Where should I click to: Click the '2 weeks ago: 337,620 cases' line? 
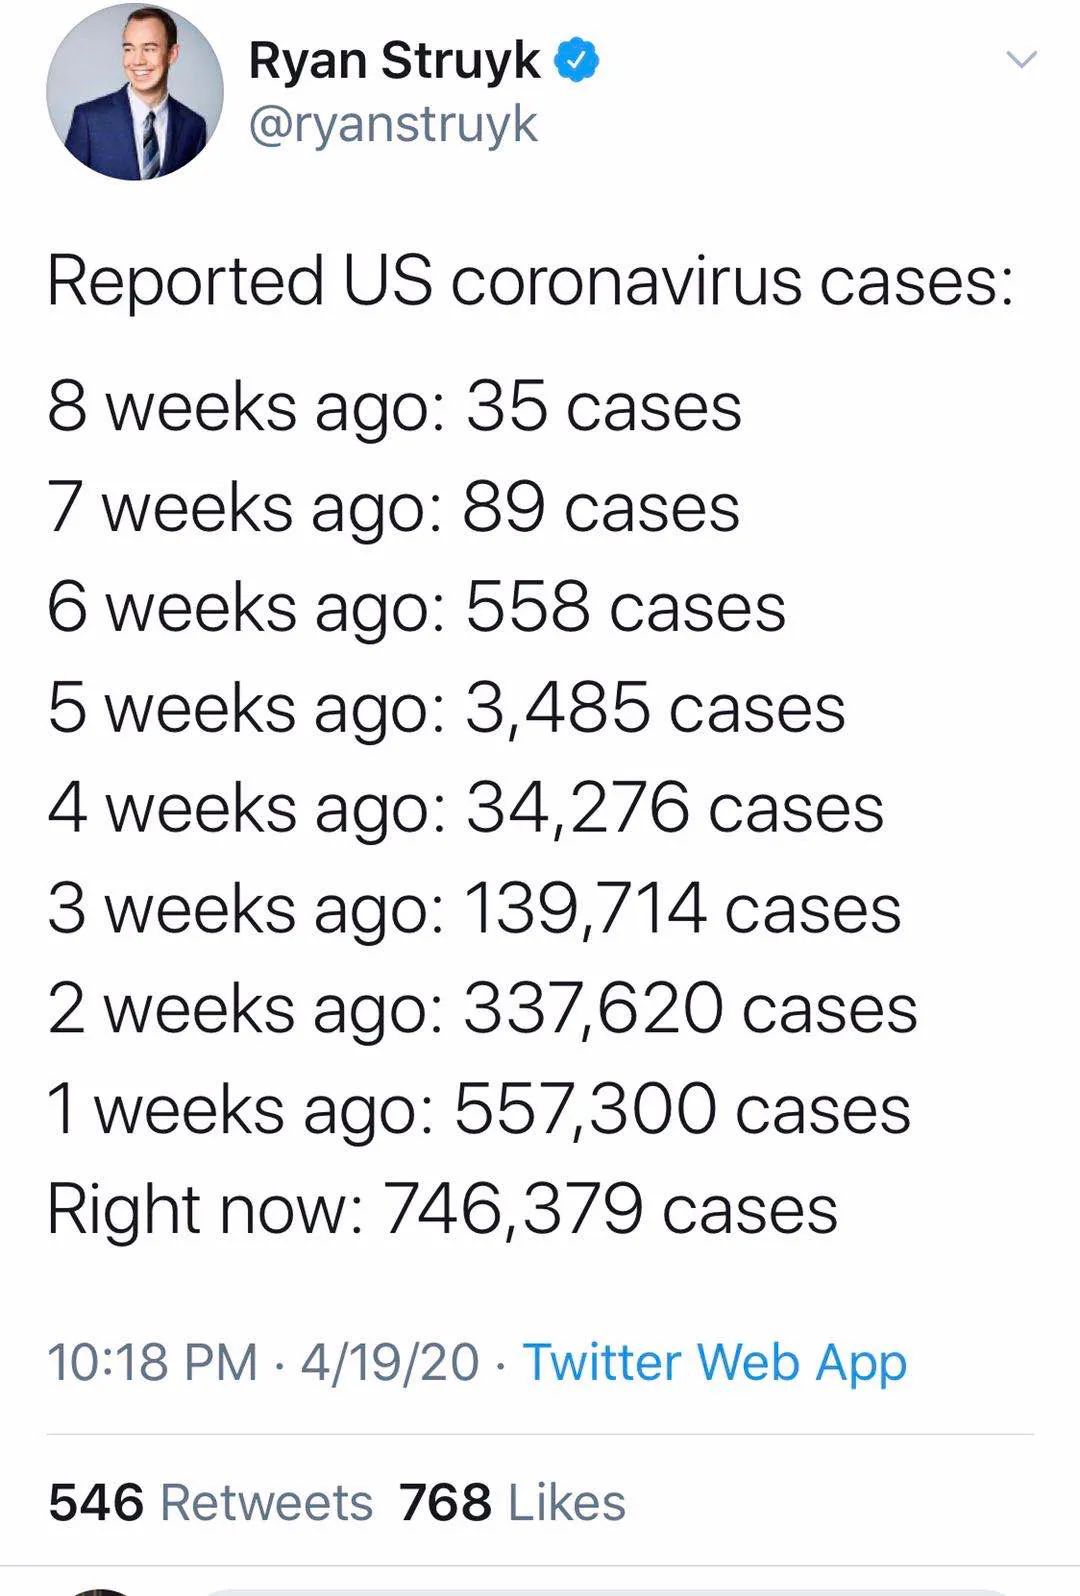click(x=482, y=1009)
